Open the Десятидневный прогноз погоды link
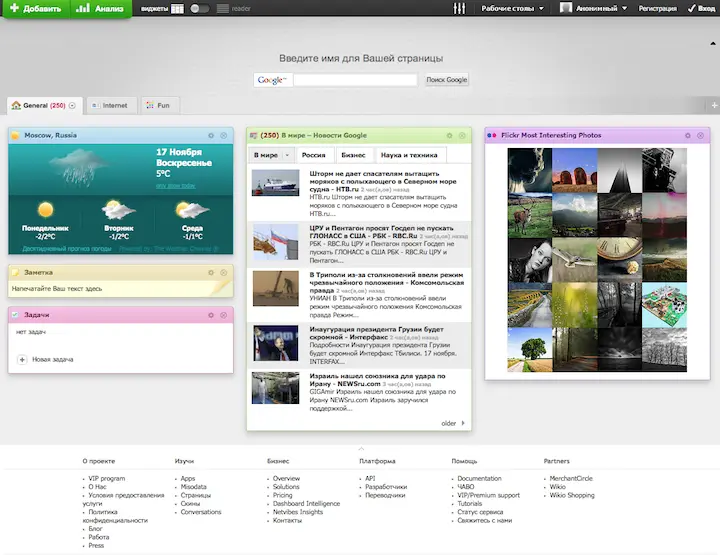 67,248
